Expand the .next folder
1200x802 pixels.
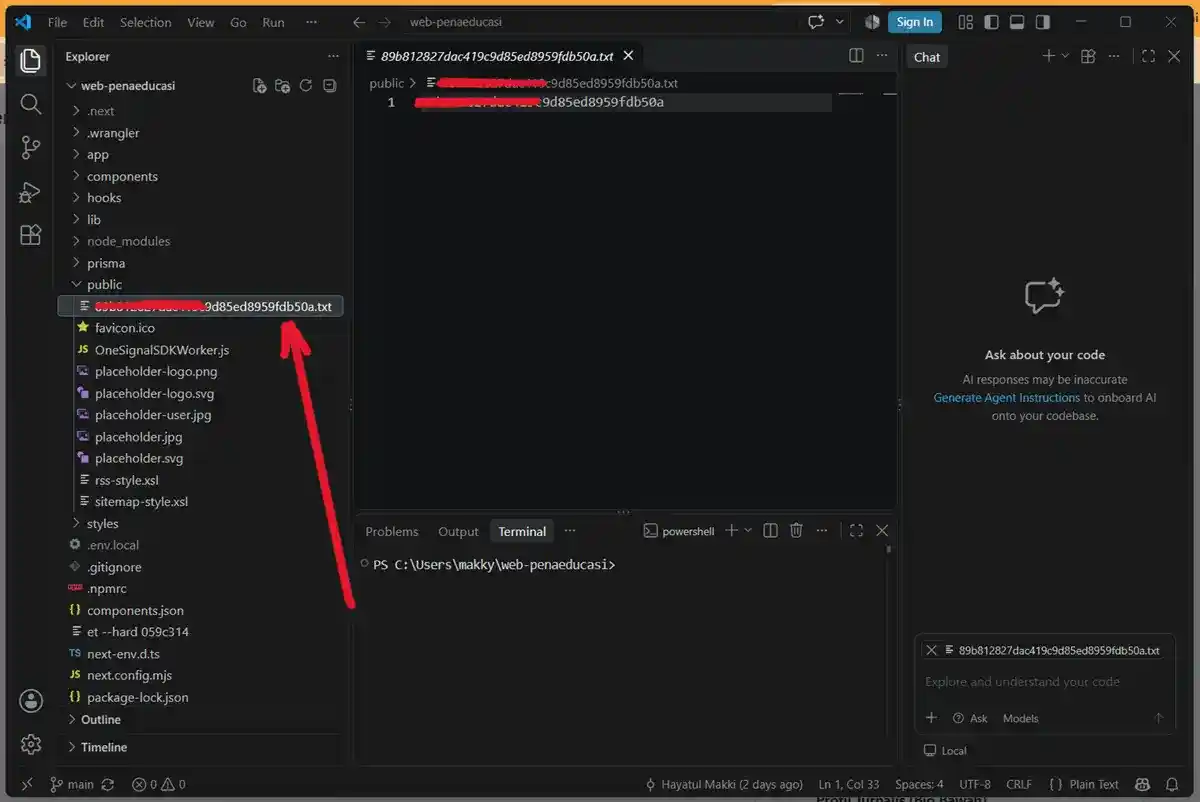pyautogui.click(x=100, y=111)
